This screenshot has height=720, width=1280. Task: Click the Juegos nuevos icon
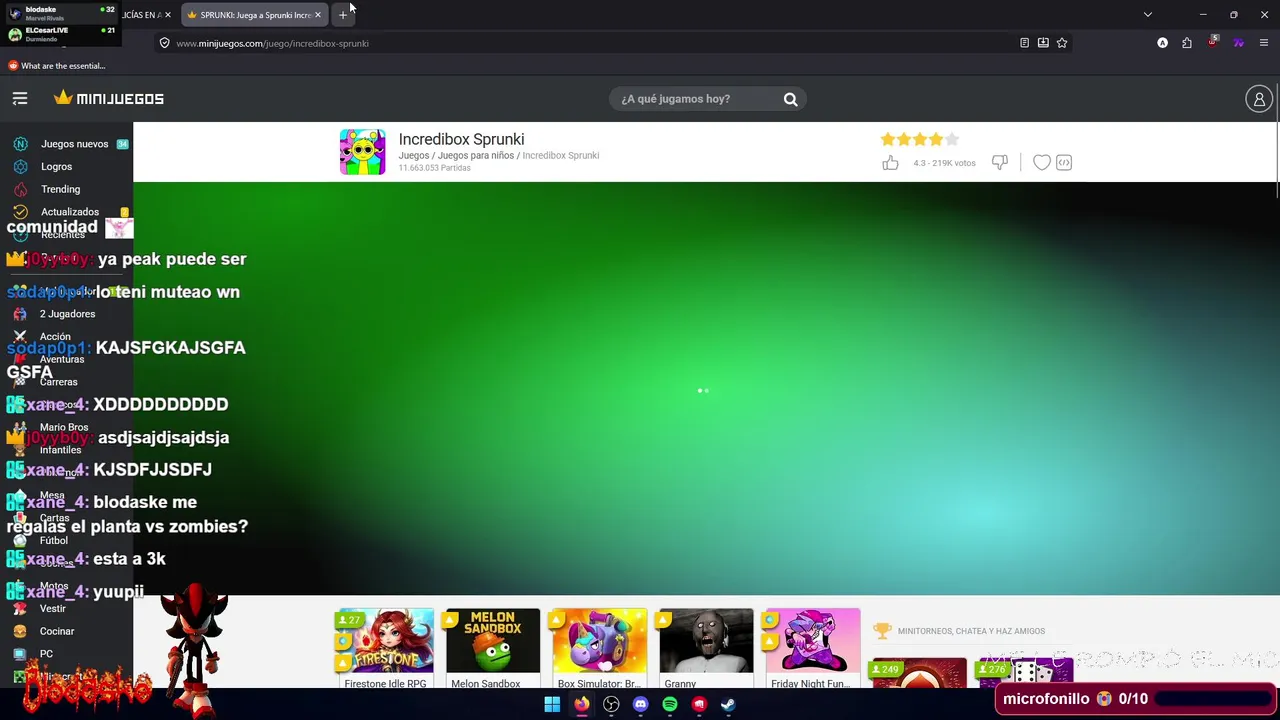pos(20,144)
